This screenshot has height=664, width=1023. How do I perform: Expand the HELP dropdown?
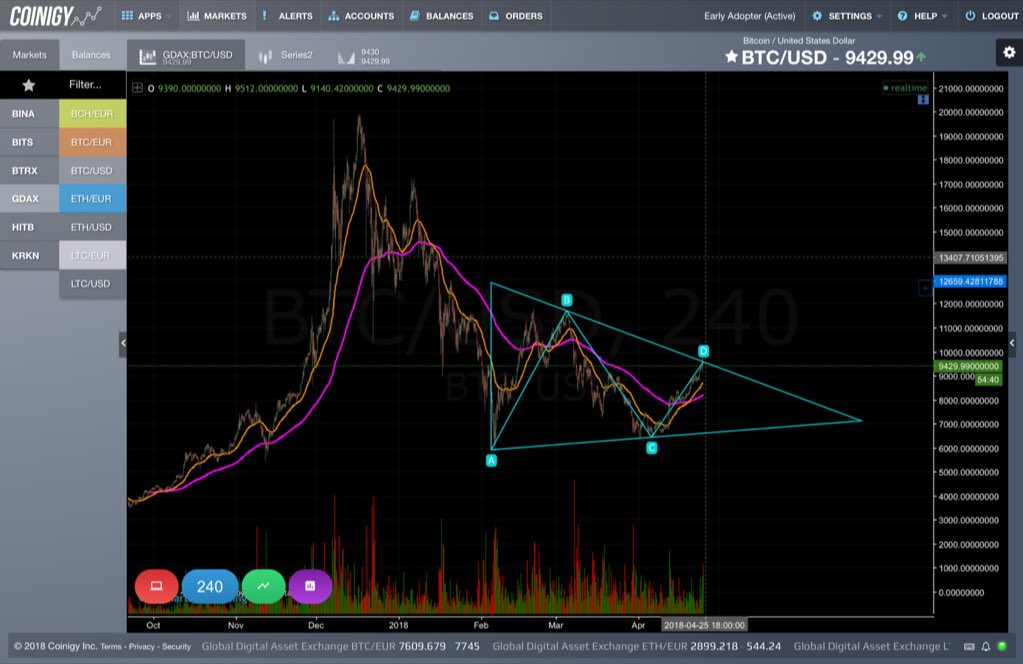[x=922, y=16]
